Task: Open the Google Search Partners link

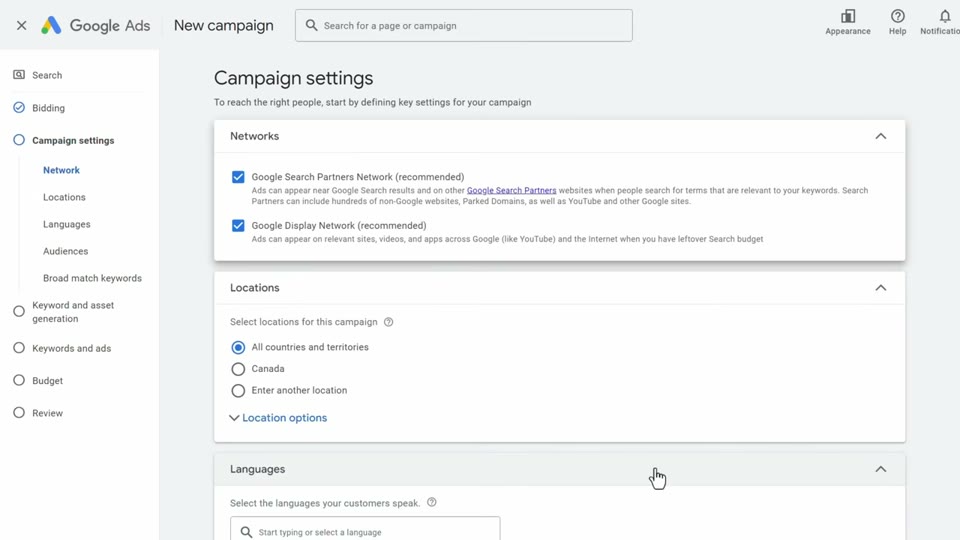Action: coord(511,190)
